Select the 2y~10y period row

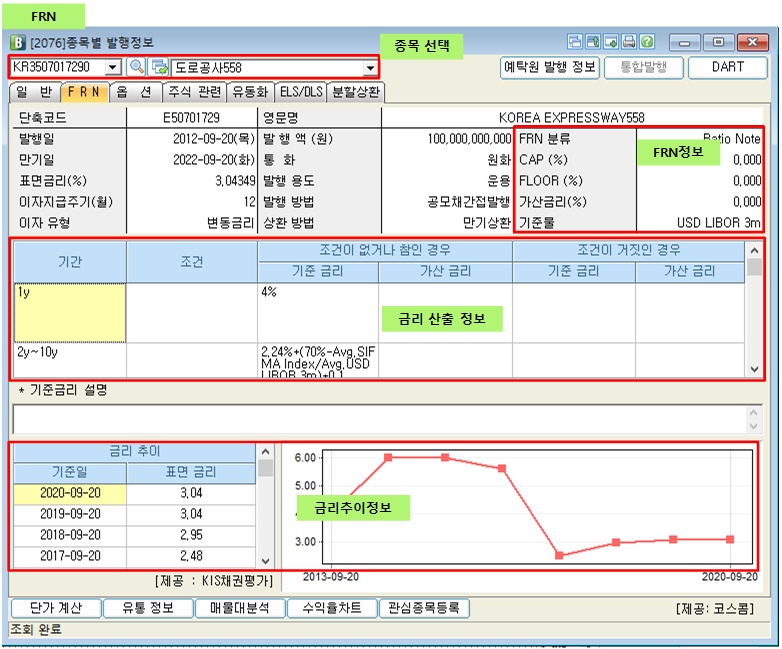(x=70, y=360)
